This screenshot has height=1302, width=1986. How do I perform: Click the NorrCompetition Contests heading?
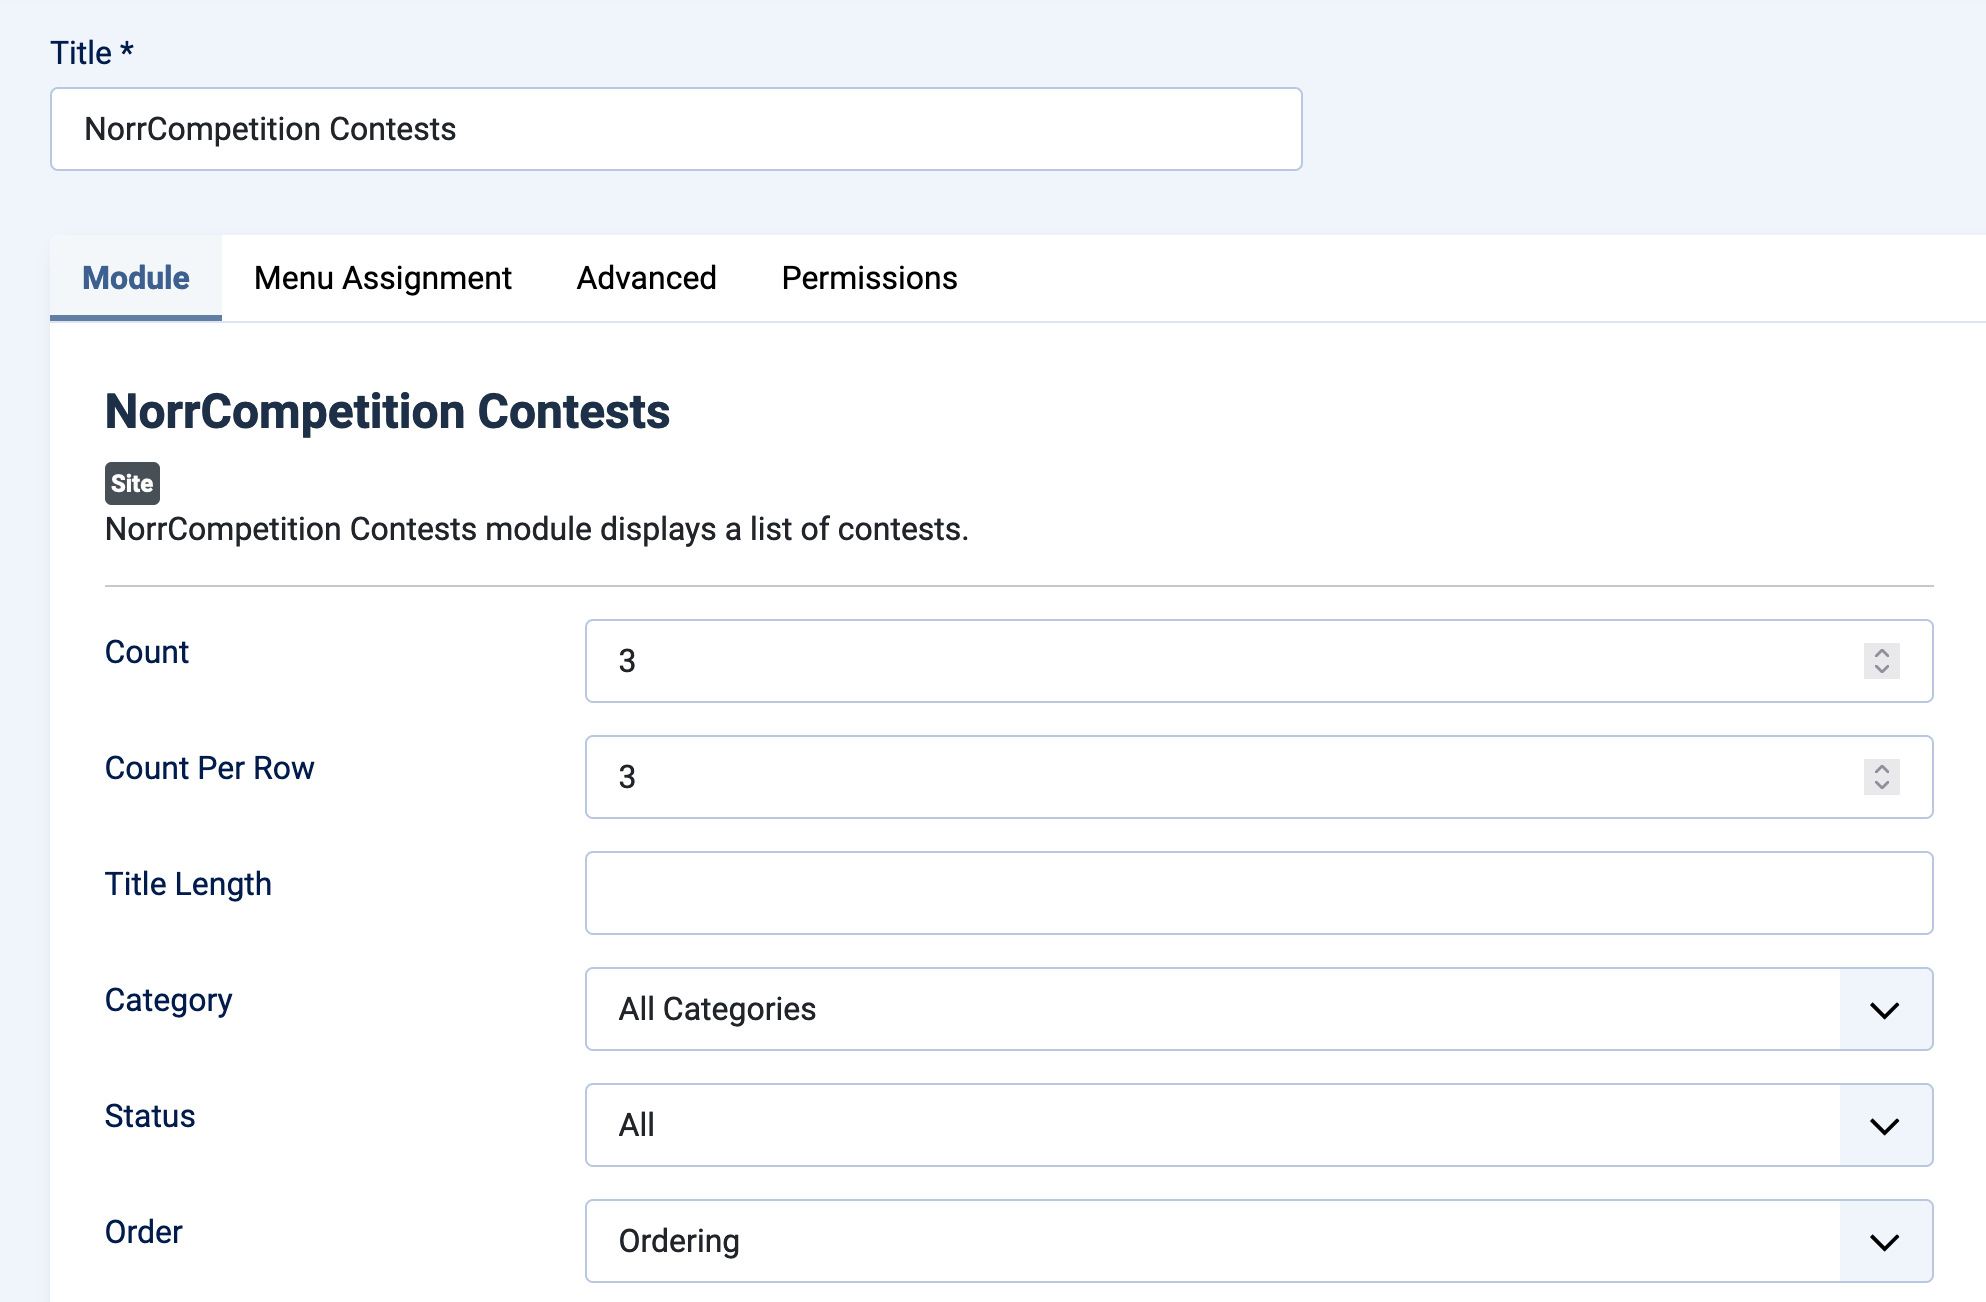click(388, 411)
